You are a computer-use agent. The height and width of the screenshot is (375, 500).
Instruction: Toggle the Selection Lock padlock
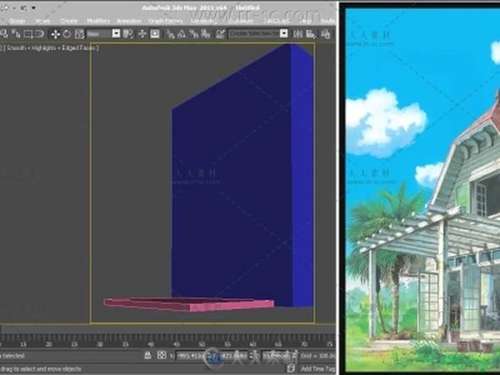pyautogui.click(x=148, y=356)
